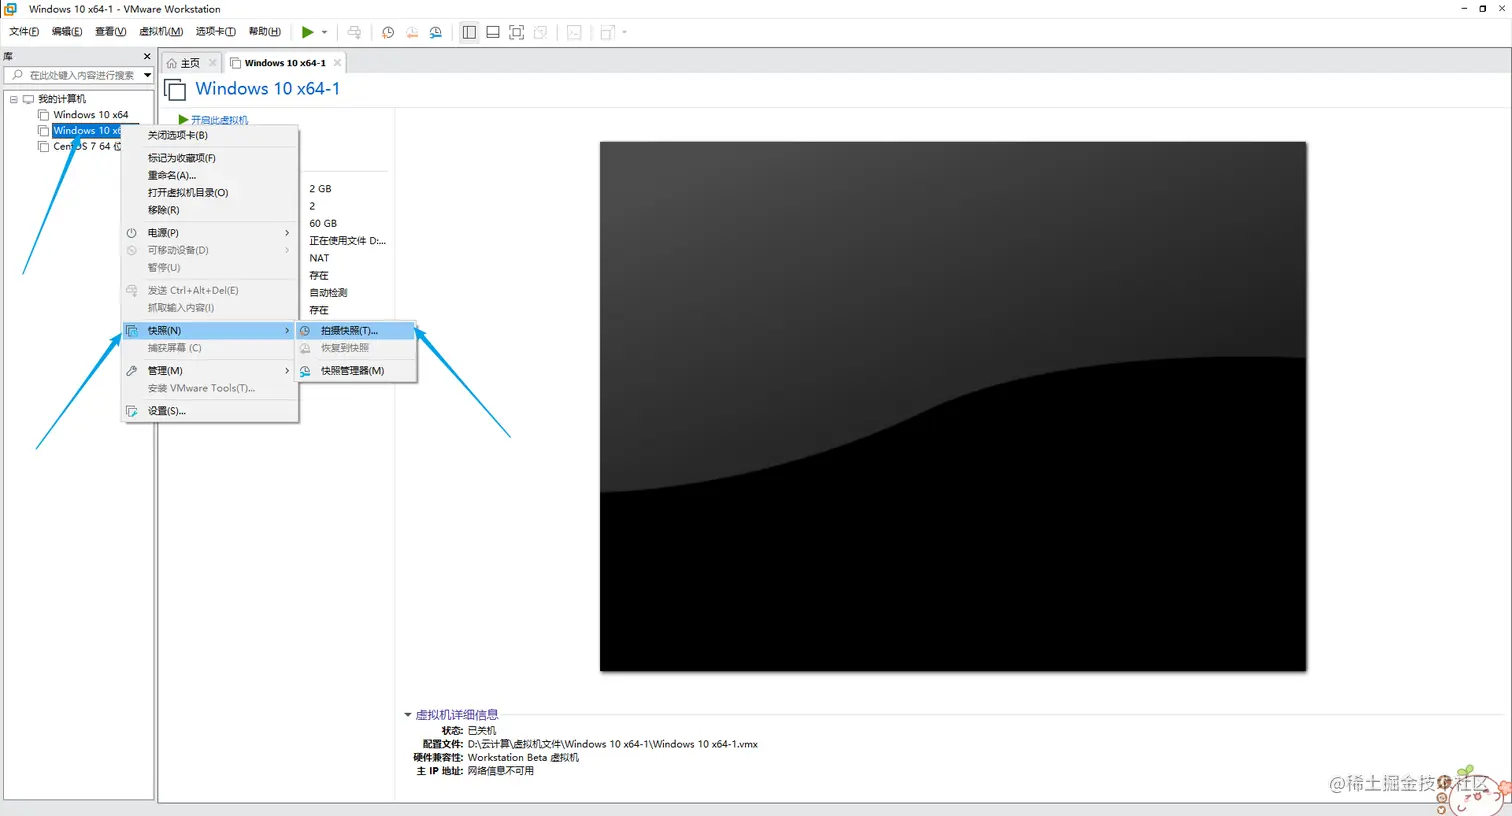Click the take snapshot toolbar clock icon

point(388,32)
